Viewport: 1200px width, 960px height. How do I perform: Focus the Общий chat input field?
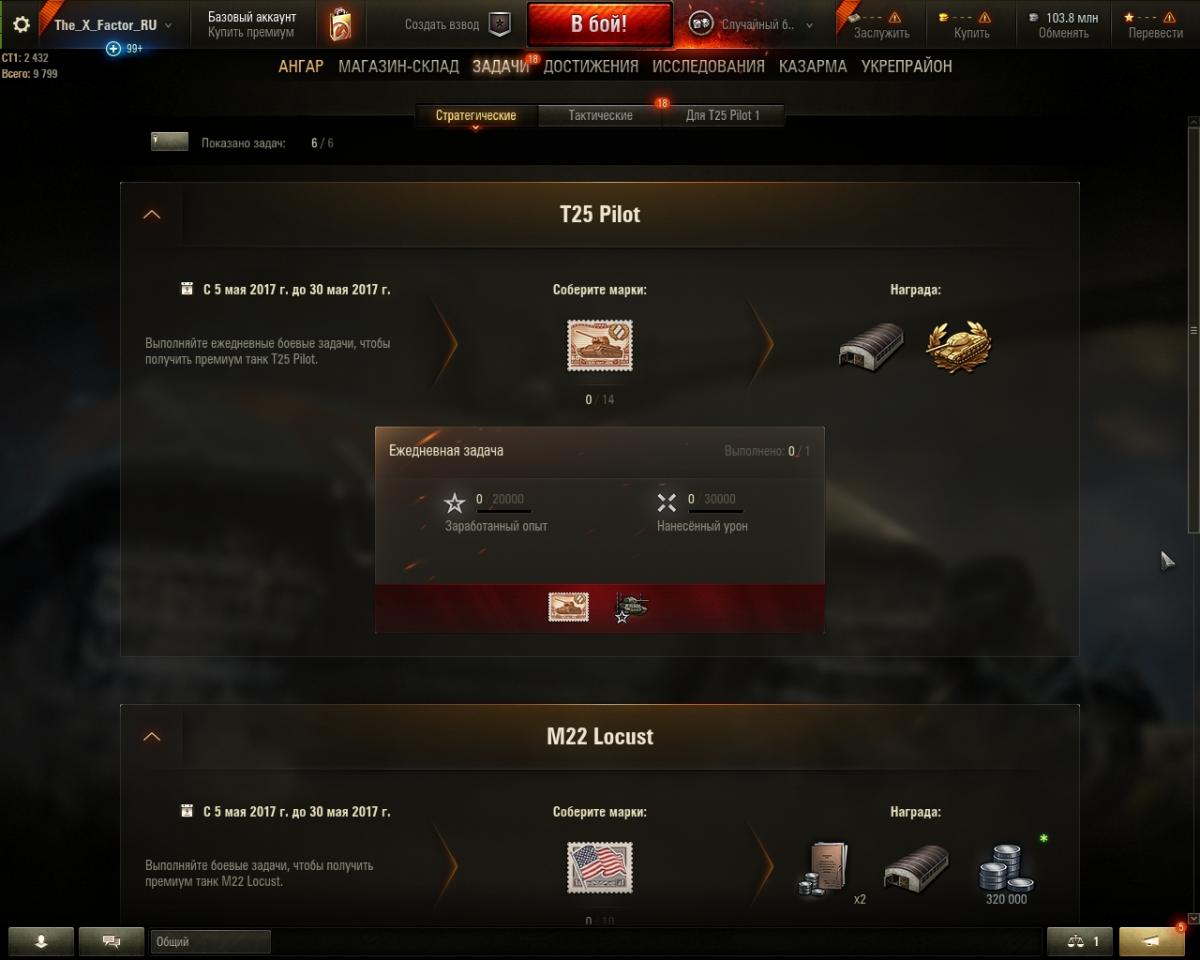210,941
